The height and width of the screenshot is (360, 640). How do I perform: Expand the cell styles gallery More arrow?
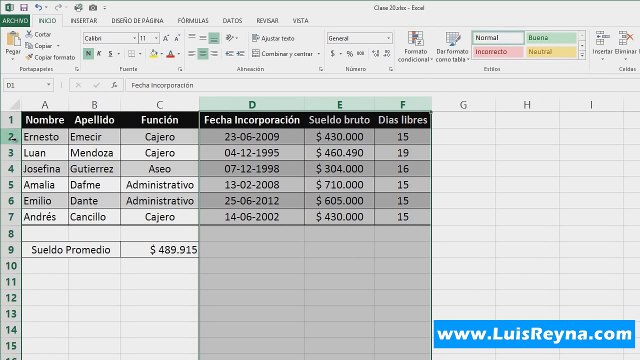click(x=582, y=56)
